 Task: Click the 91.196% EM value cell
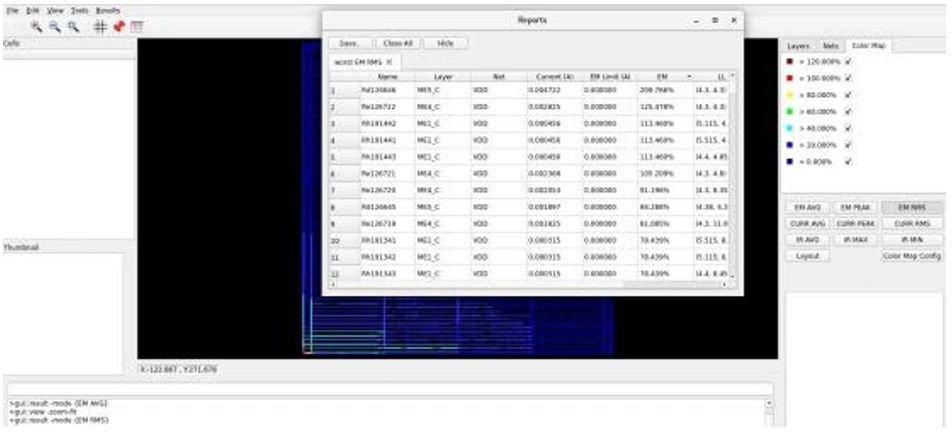tap(665, 190)
